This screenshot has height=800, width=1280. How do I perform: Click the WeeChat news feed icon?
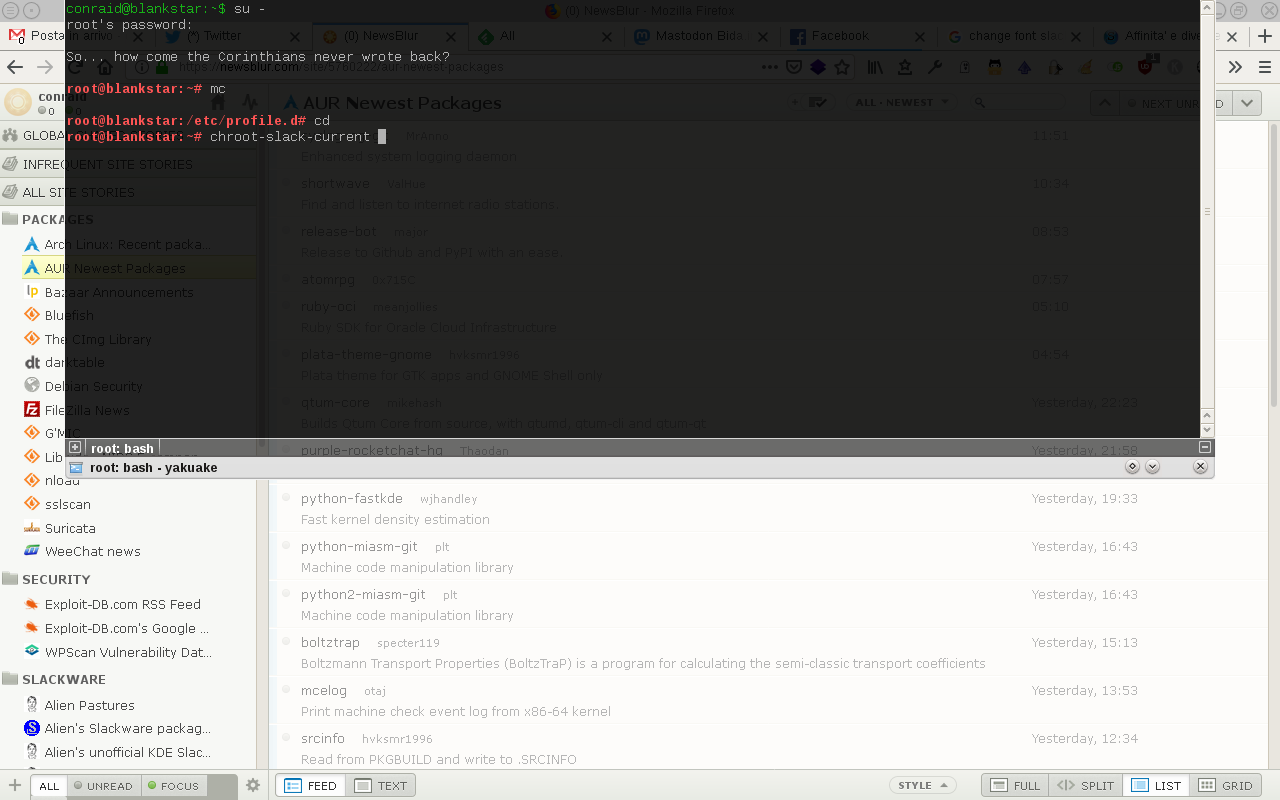click(32, 551)
